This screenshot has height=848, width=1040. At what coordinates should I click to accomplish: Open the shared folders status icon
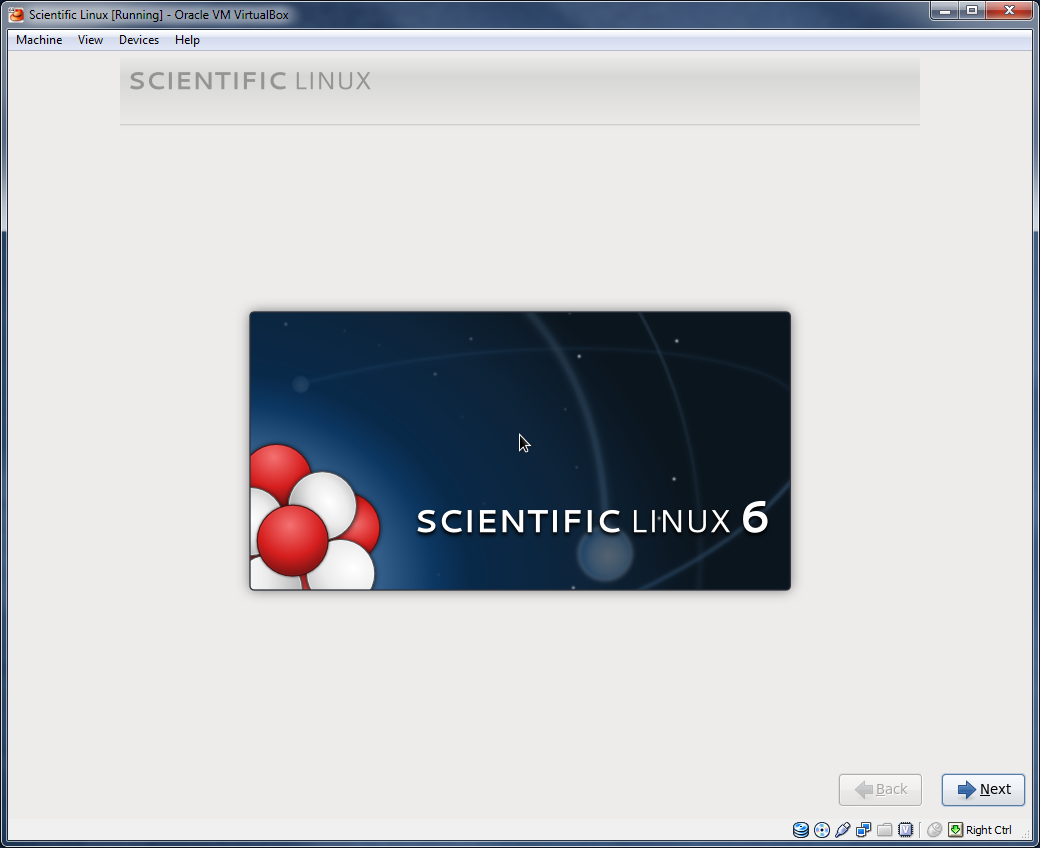point(884,829)
